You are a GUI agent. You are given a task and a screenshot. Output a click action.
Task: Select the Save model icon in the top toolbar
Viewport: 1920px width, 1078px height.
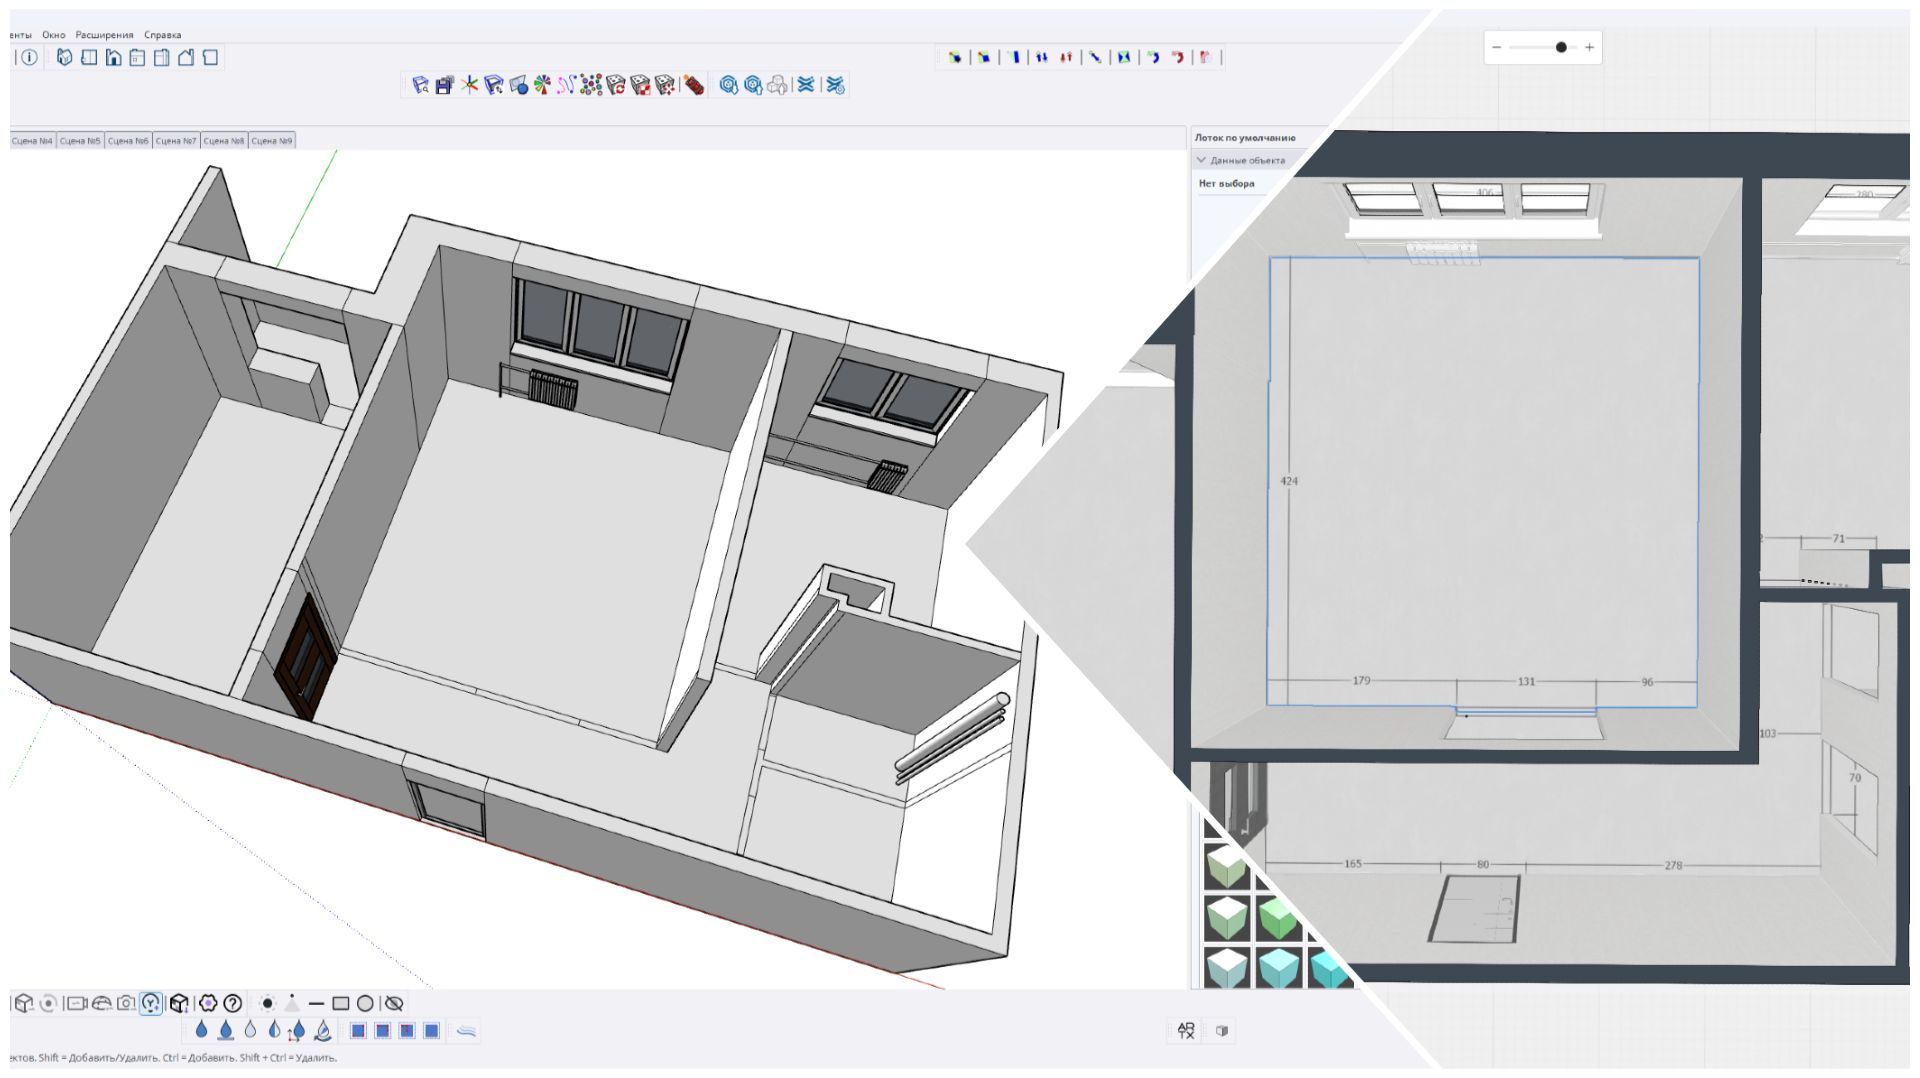click(445, 87)
